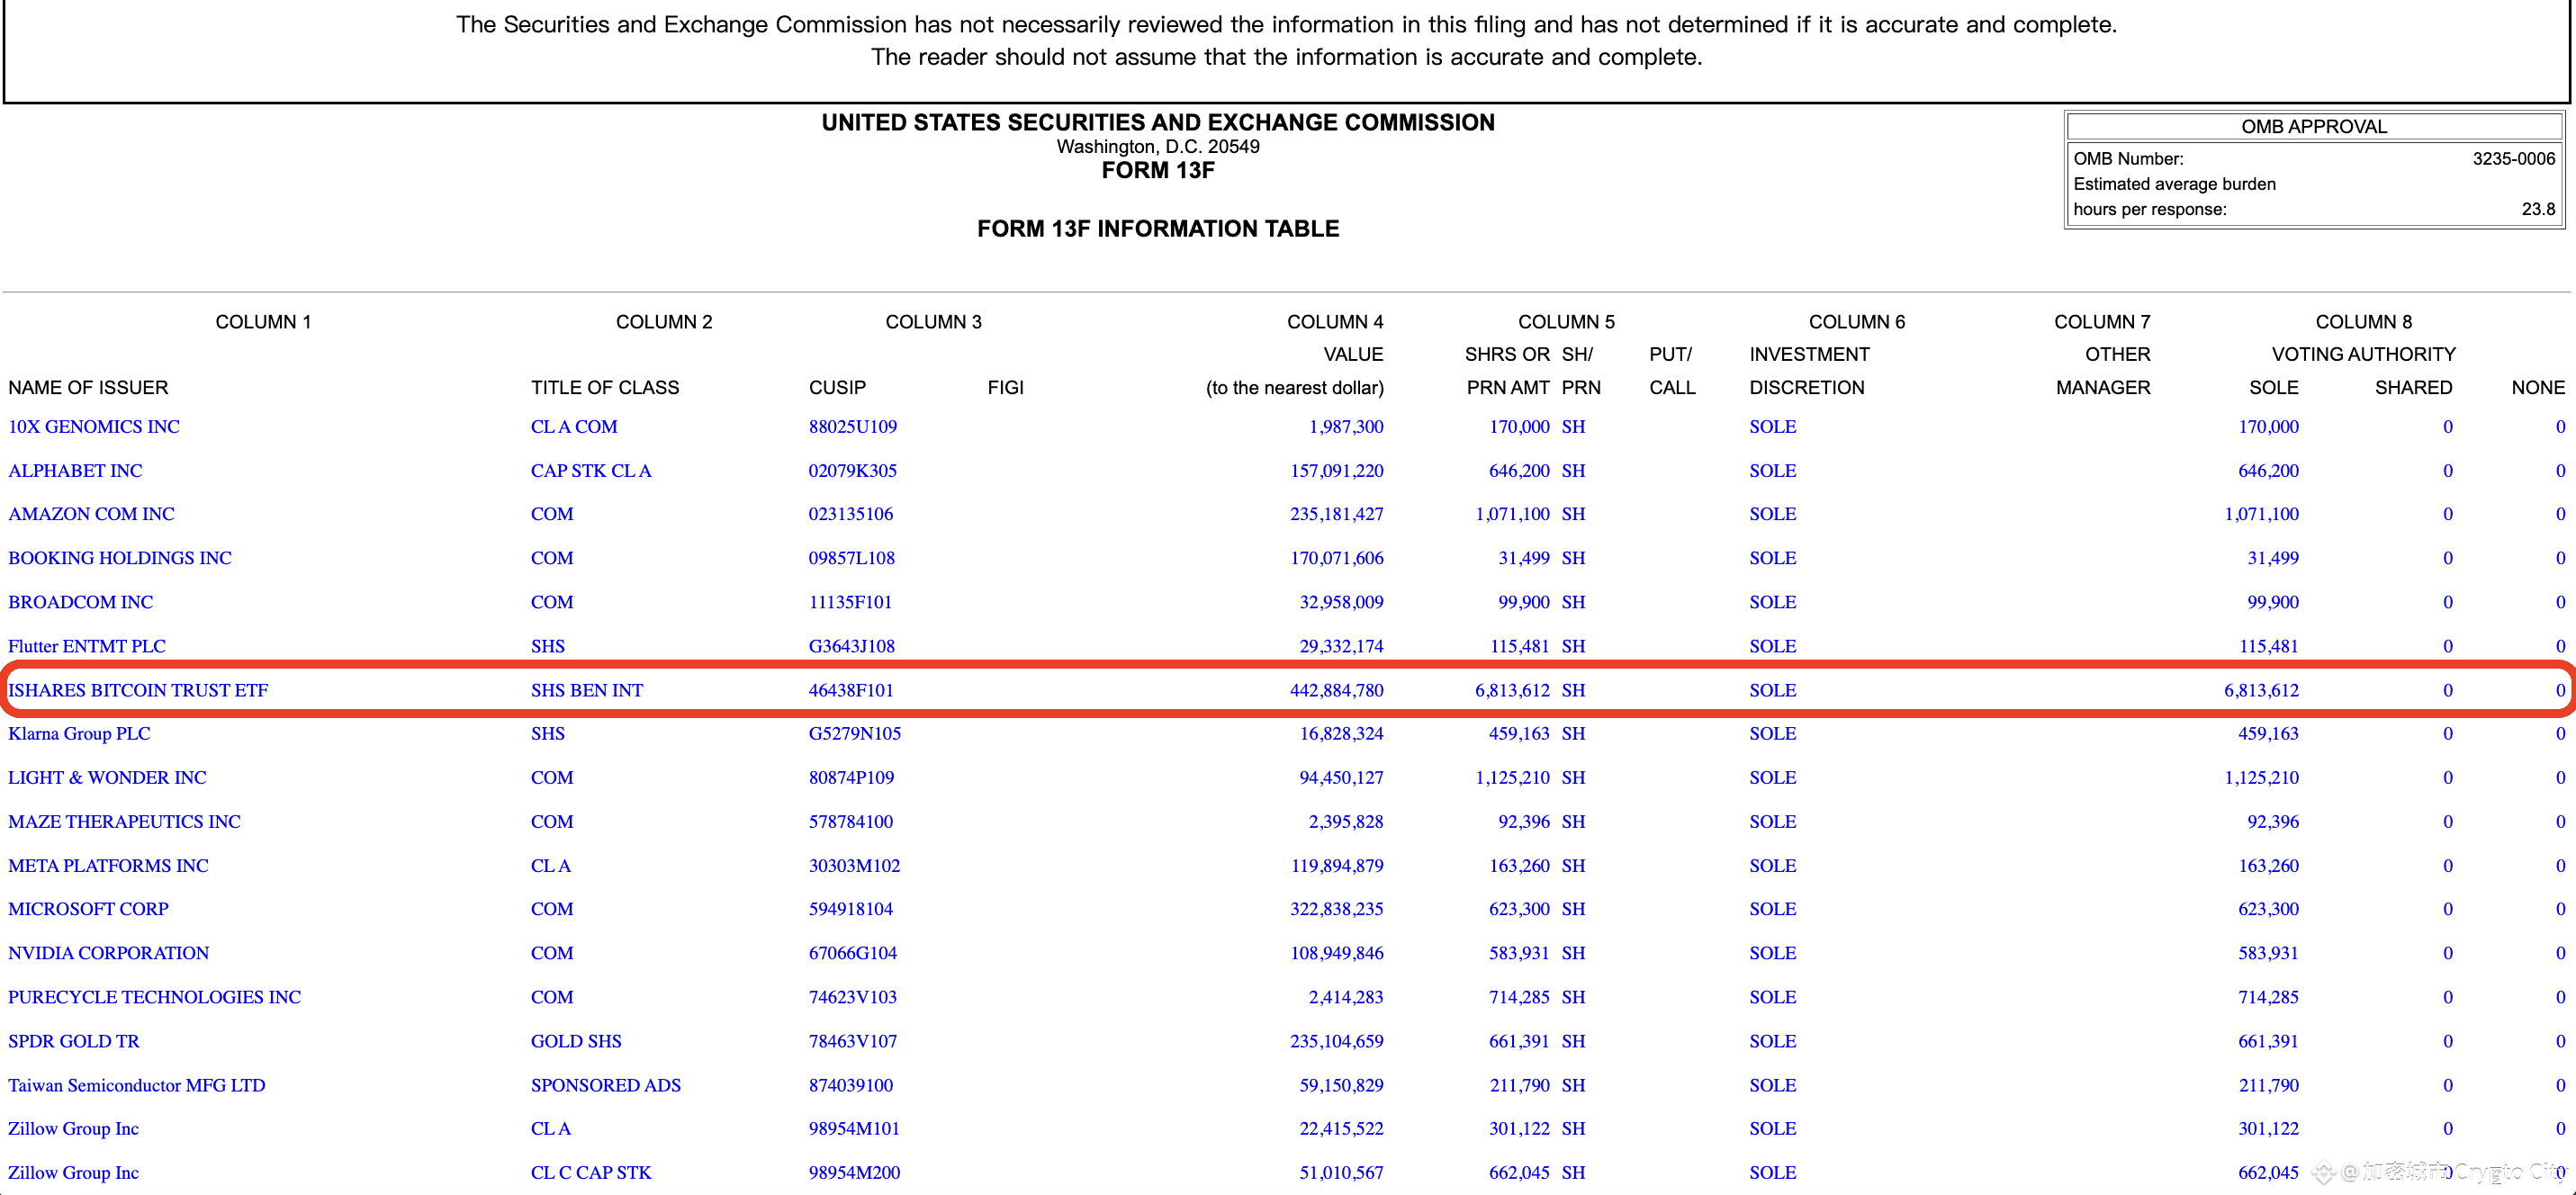Click the Klarna Group PLC issuer name
The height and width of the screenshot is (1195, 2576).
(79, 734)
